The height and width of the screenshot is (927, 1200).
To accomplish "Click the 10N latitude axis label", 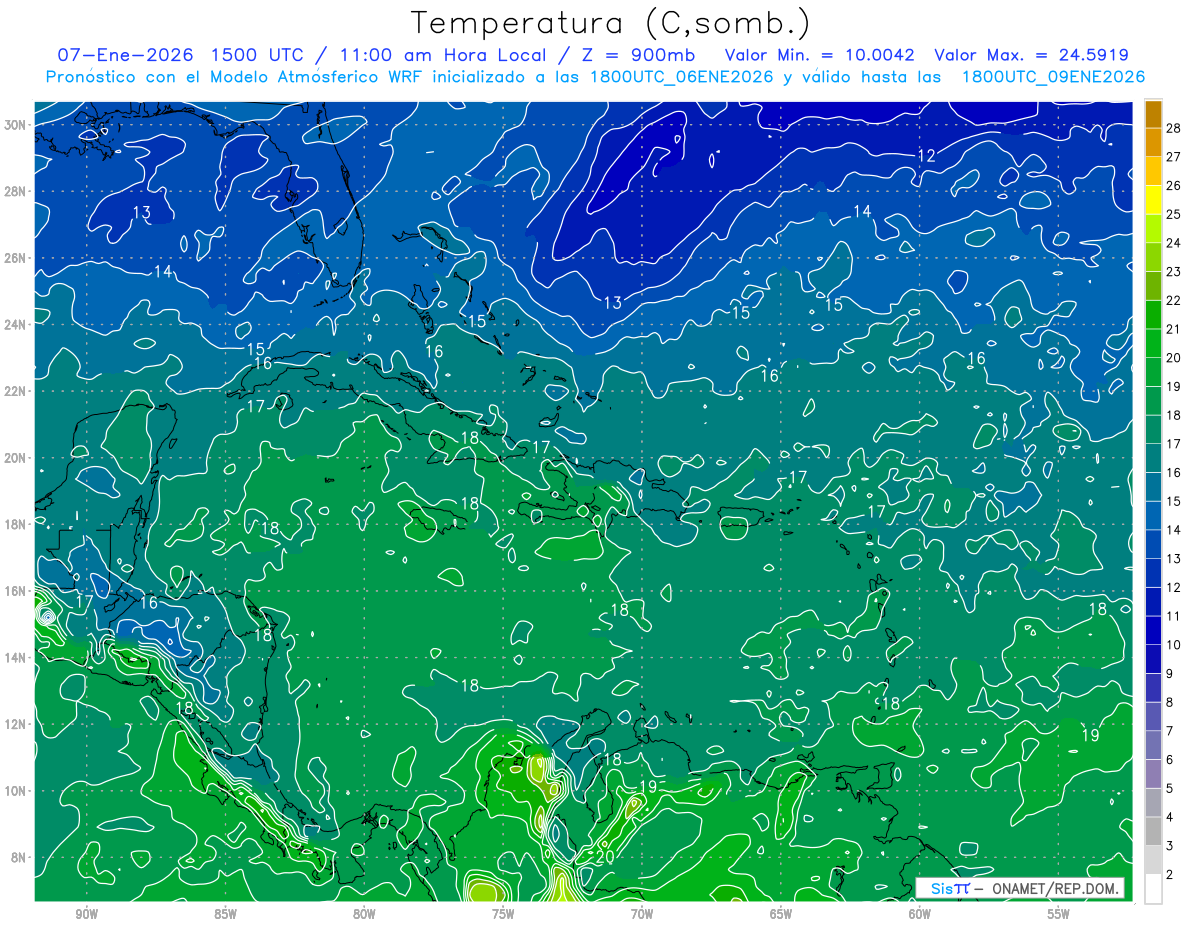I will click(15, 791).
